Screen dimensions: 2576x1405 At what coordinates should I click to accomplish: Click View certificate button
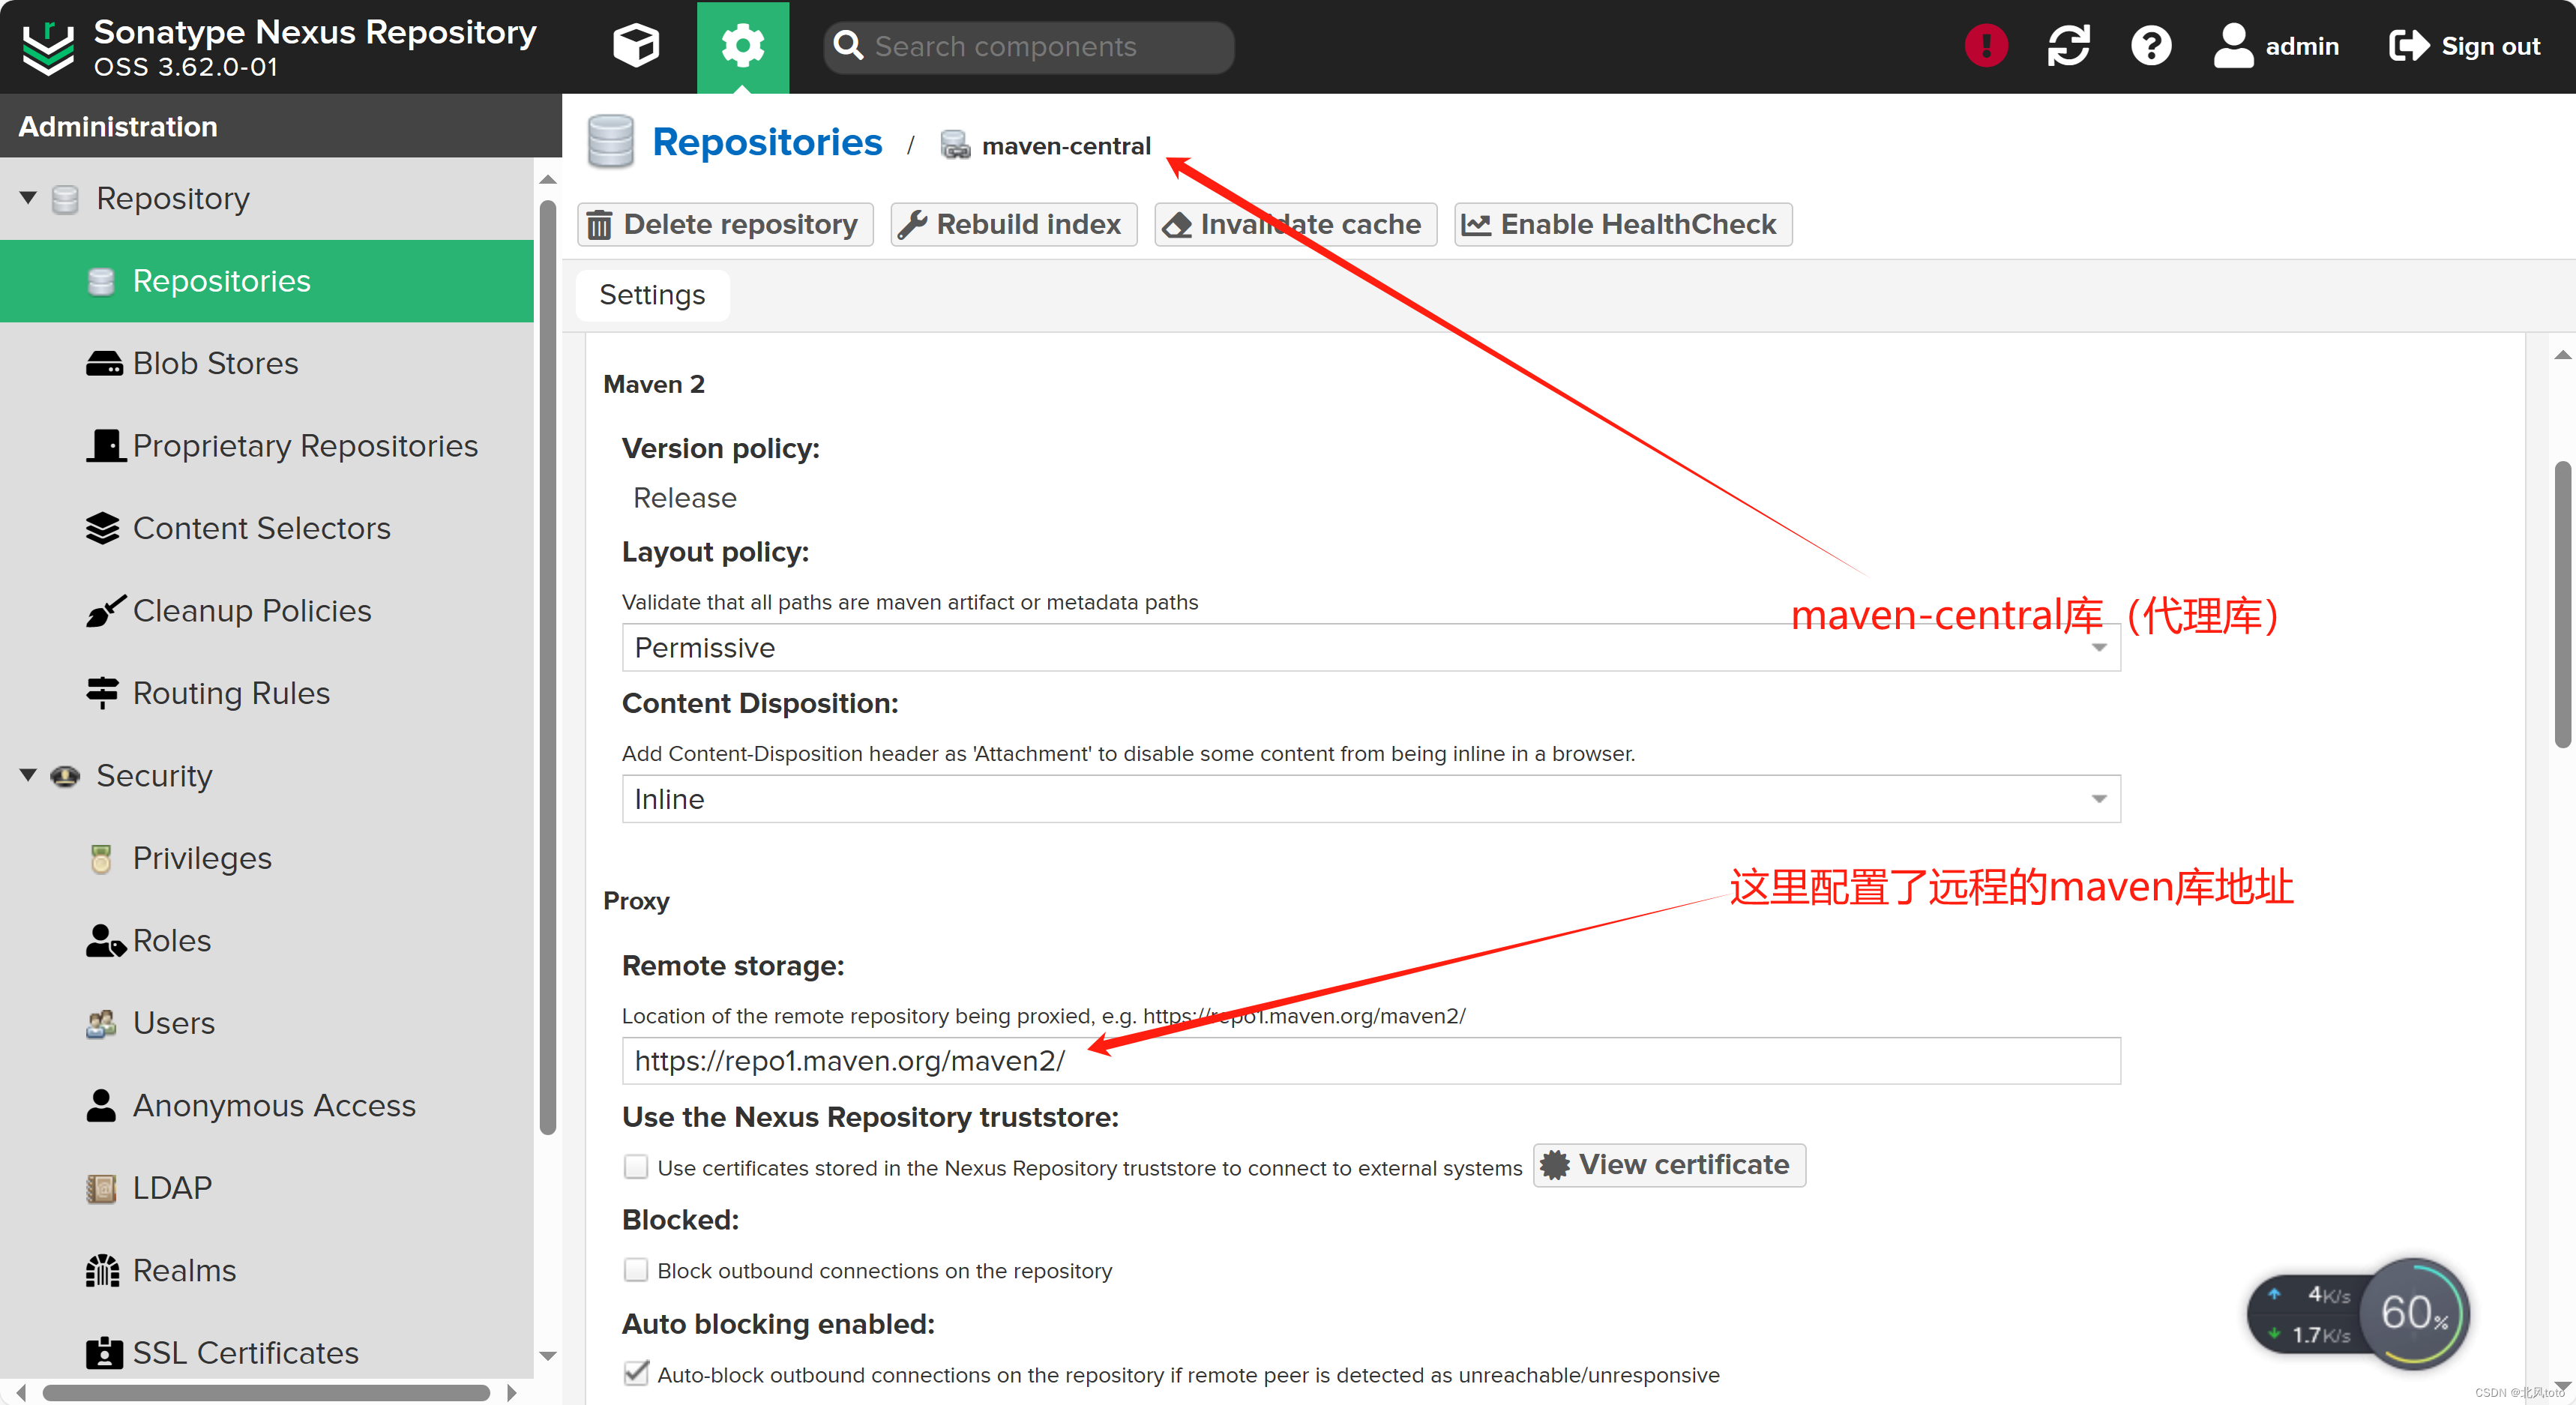tap(1669, 1165)
